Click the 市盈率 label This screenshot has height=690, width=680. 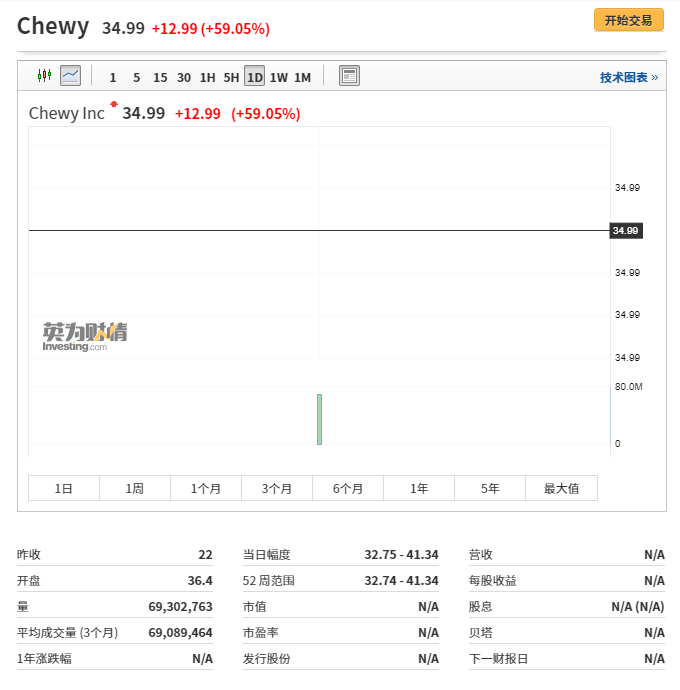(261, 632)
